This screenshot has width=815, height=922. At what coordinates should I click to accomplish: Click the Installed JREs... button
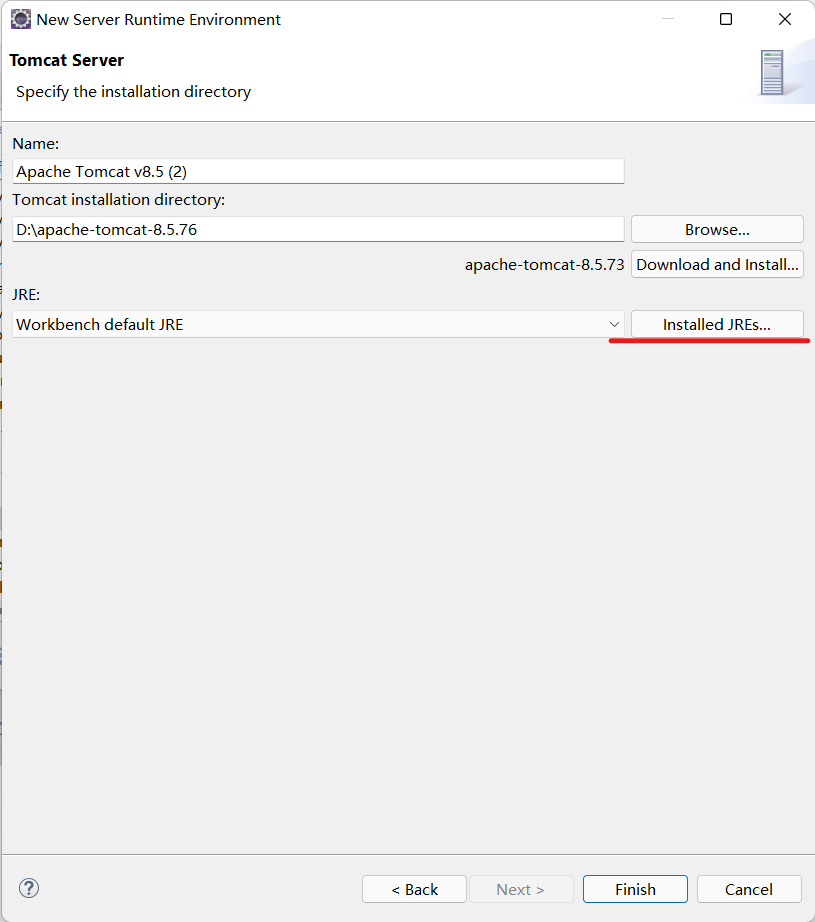coord(717,325)
